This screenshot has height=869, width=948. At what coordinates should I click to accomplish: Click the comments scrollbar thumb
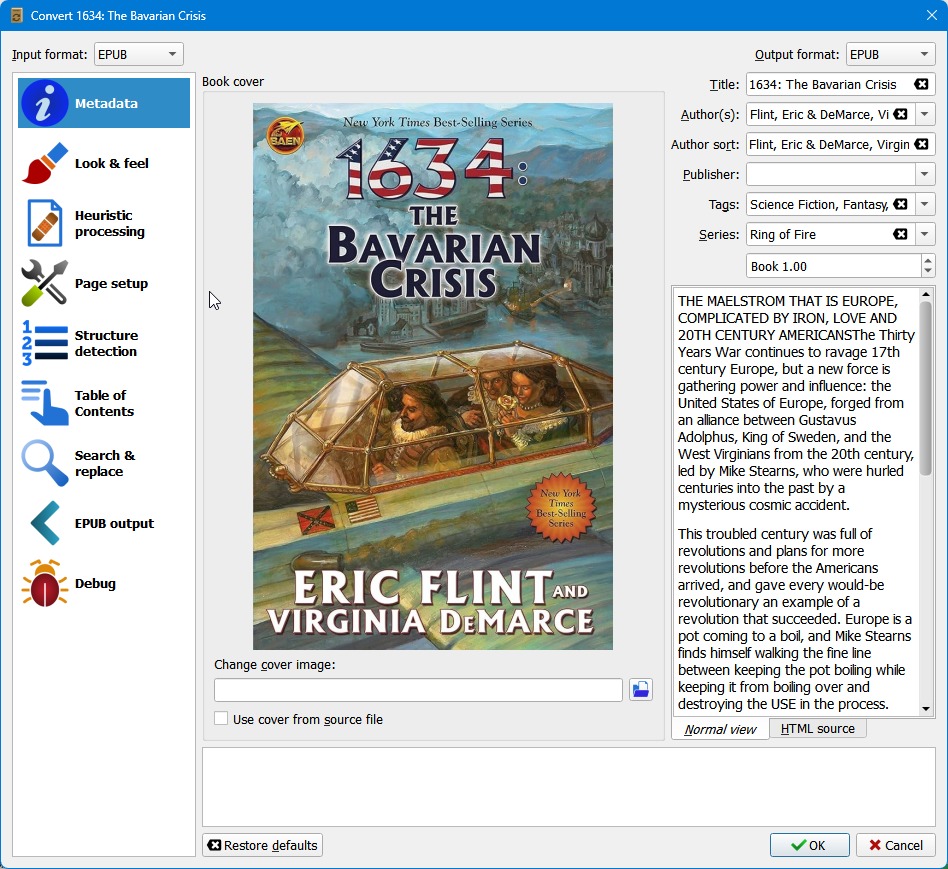tap(926, 387)
